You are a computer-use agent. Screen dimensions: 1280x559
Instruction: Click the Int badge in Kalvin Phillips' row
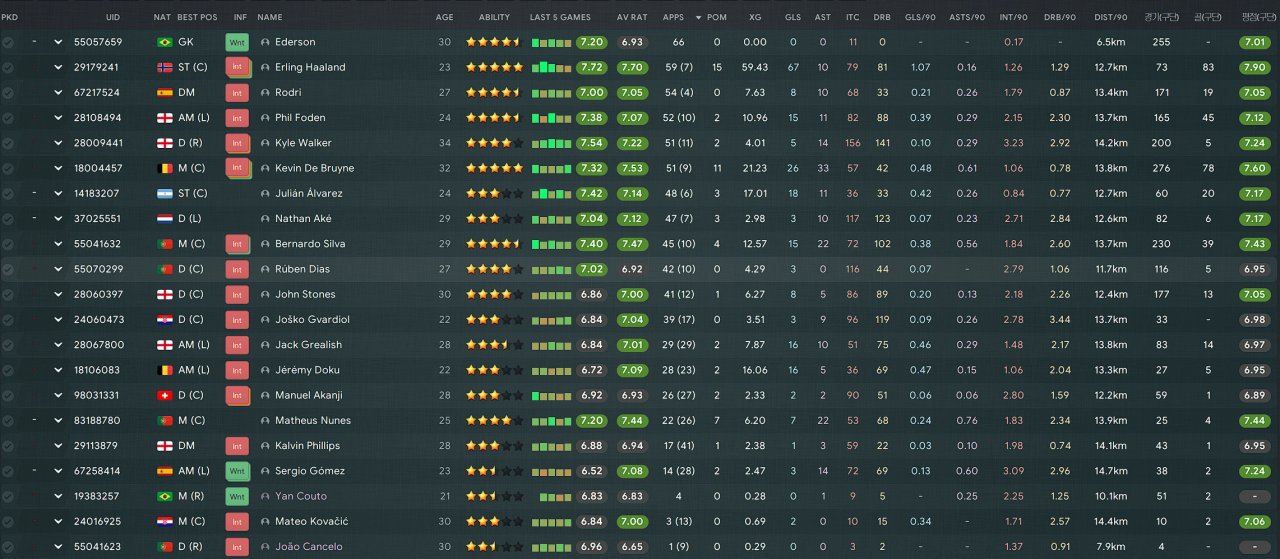[238, 446]
